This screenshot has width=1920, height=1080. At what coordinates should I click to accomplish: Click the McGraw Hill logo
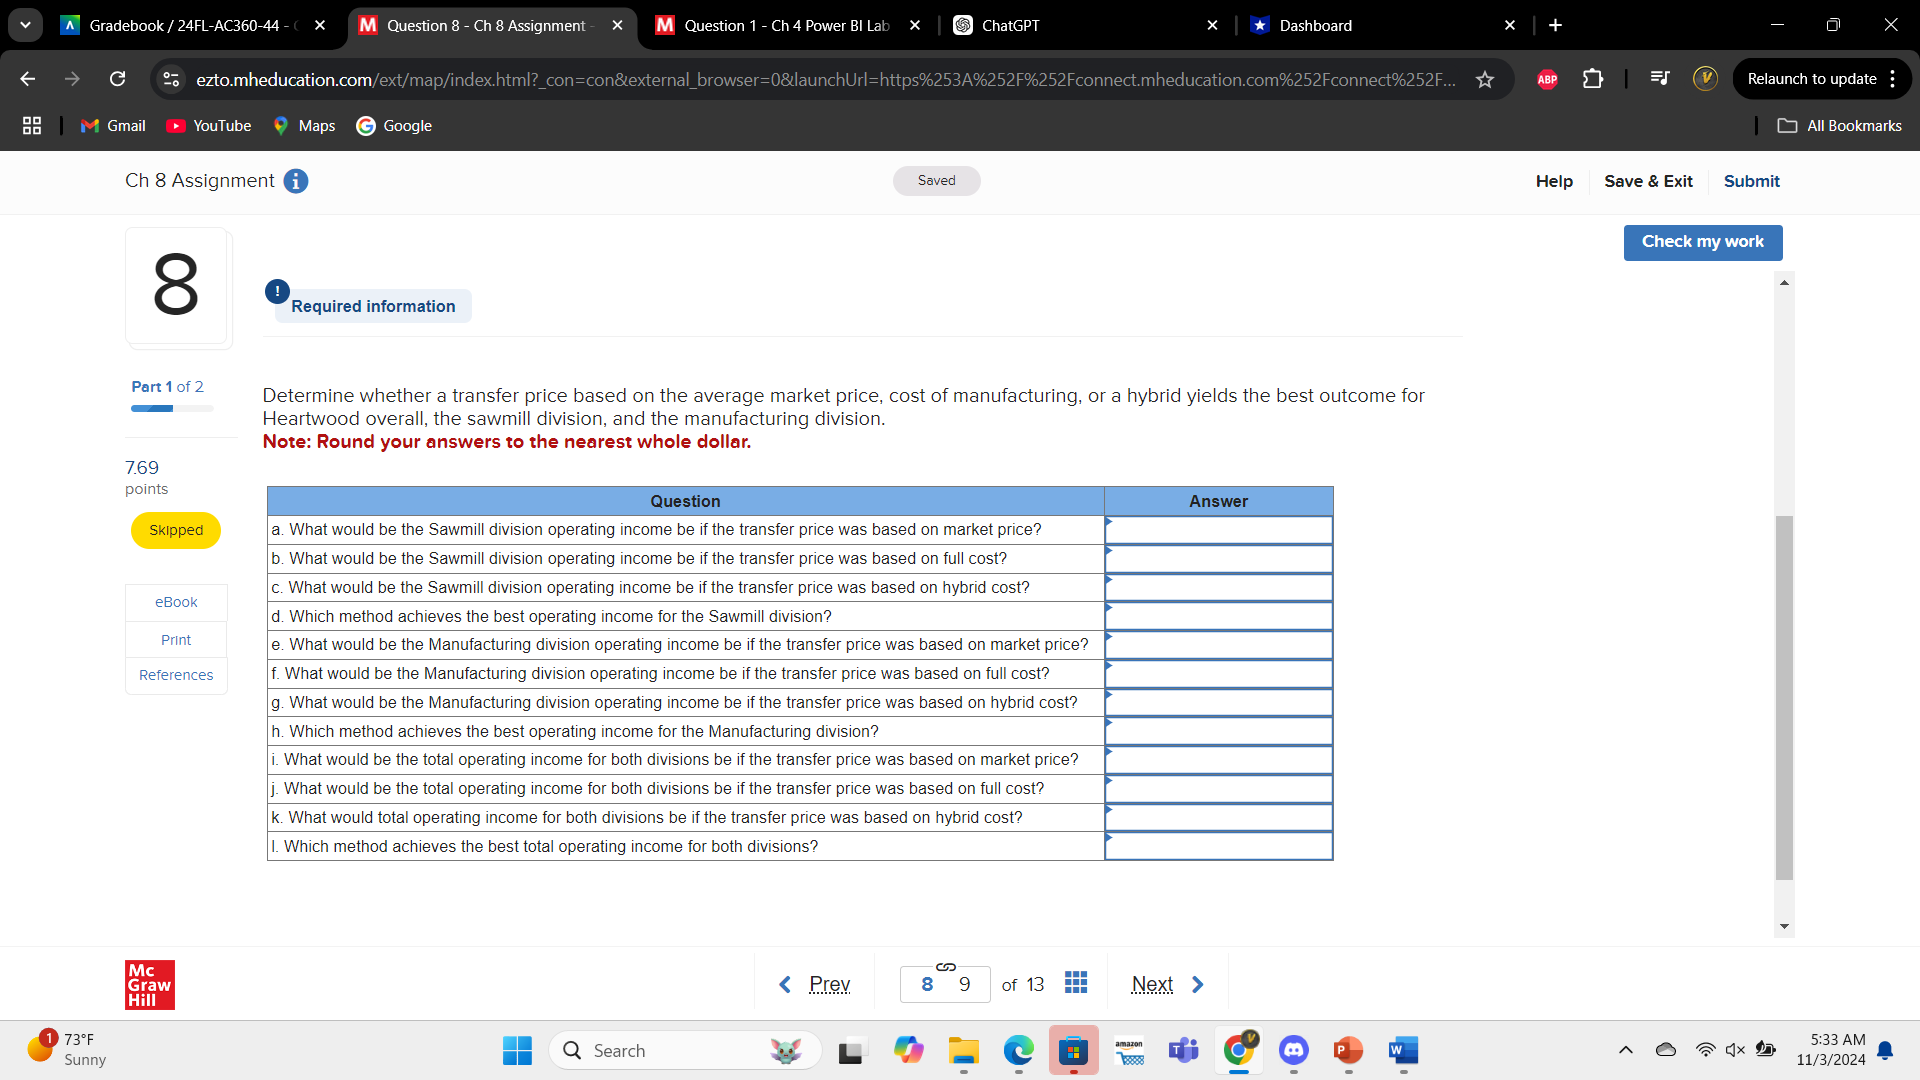[x=149, y=984]
